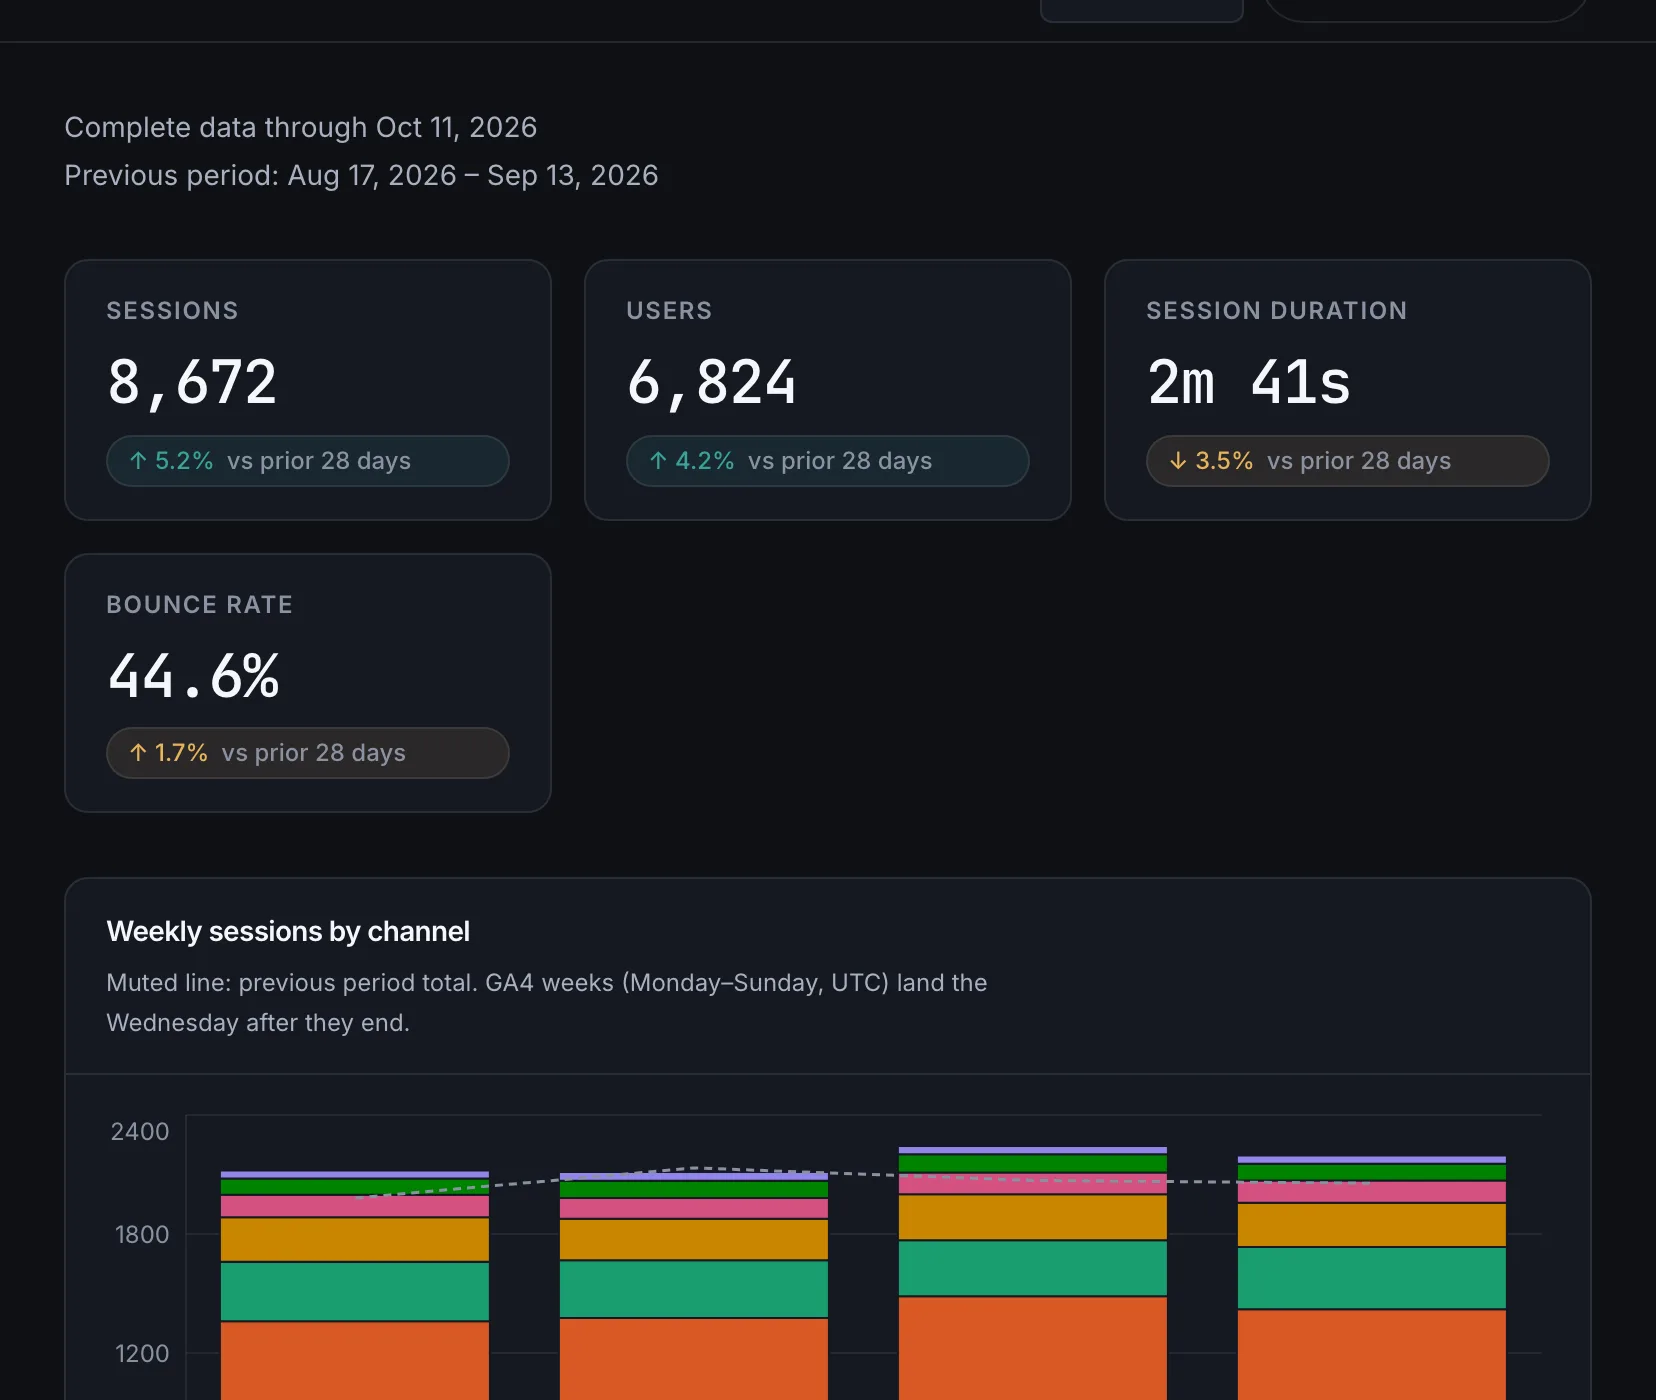Image resolution: width=1656 pixels, height=1400 pixels.
Task: Click the 5.2% vs prior 28 days badge
Action: pyautogui.click(x=308, y=461)
